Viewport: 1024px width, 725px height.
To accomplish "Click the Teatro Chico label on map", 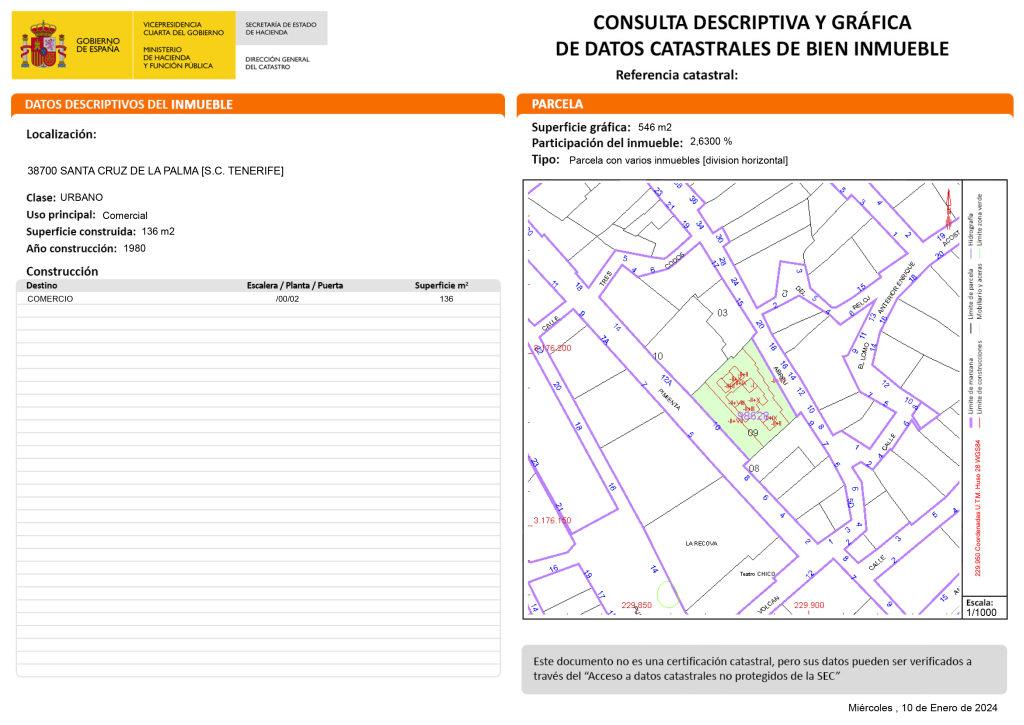I will (x=759, y=573).
